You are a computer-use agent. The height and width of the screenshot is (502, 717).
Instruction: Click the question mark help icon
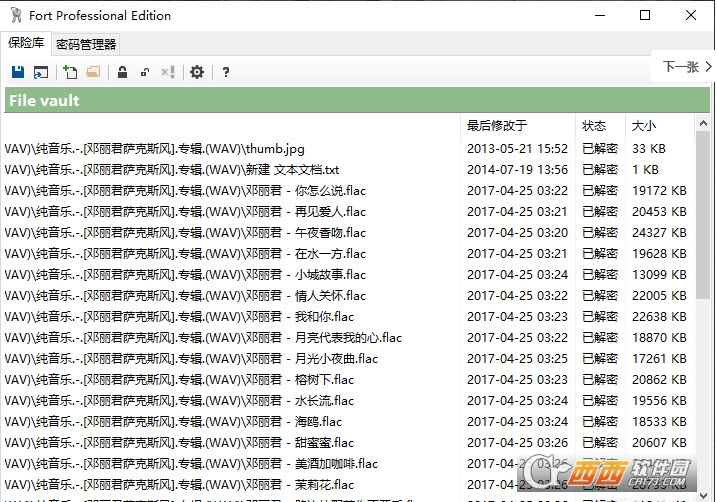(225, 72)
